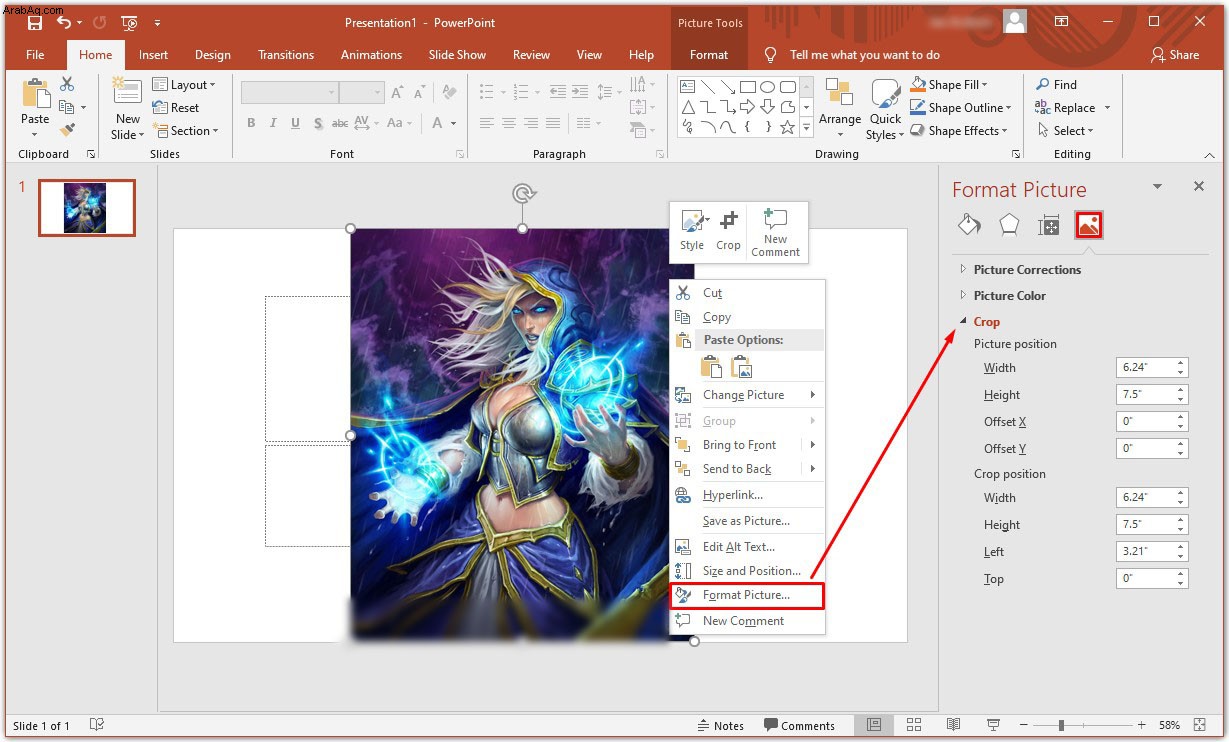Open Shape Fill dropdown
Screen dimensions: 1229x742
pos(949,85)
